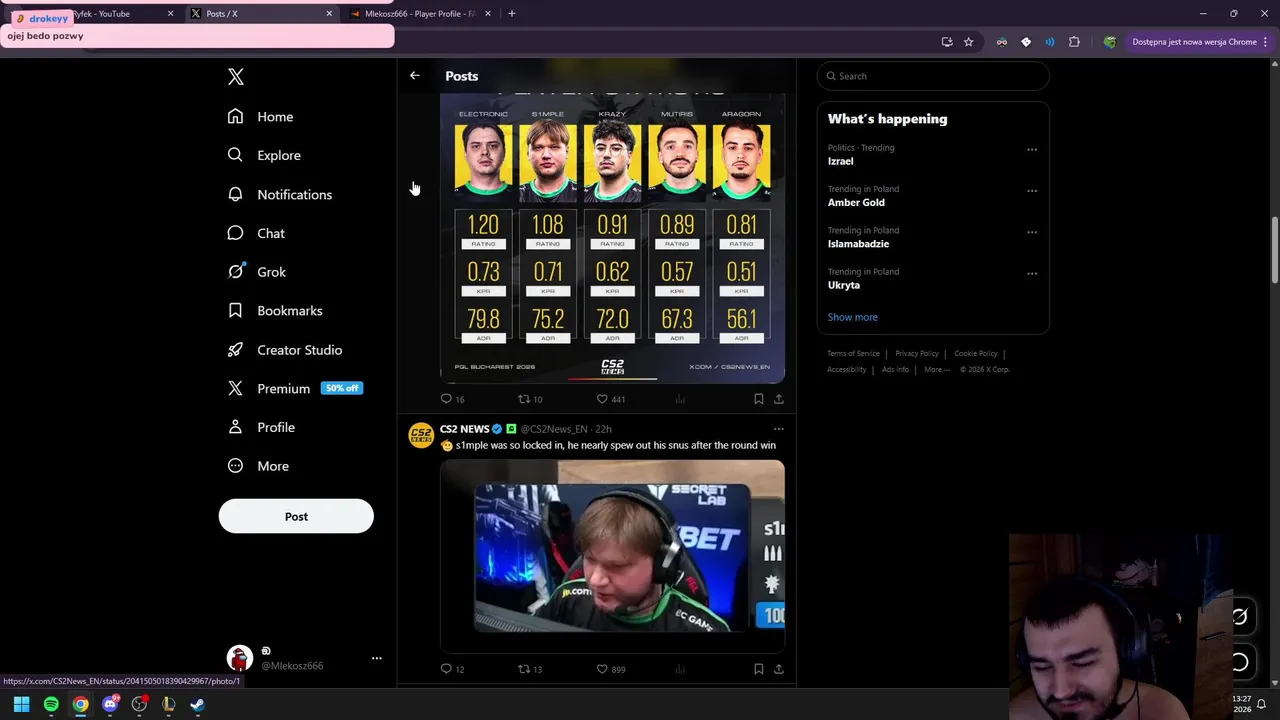Click the CS2 NEWS profile avatar
Image resolution: width=1280 pixels, height=720 pixels.
pyautogui.click(x=421, y=434)
